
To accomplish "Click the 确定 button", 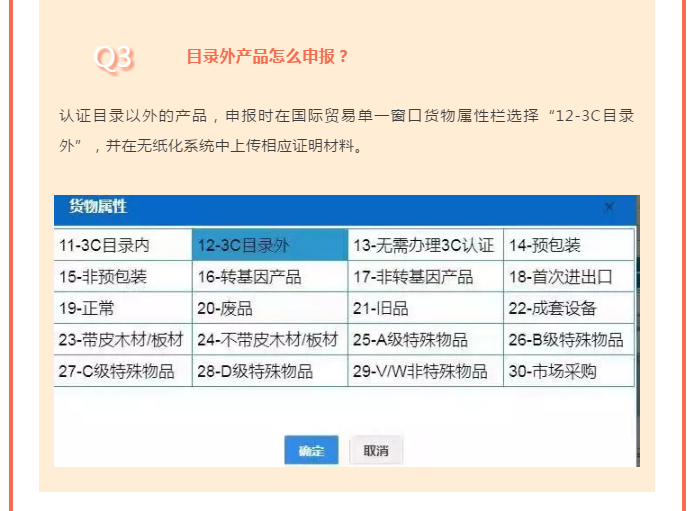I will [311, 450].
